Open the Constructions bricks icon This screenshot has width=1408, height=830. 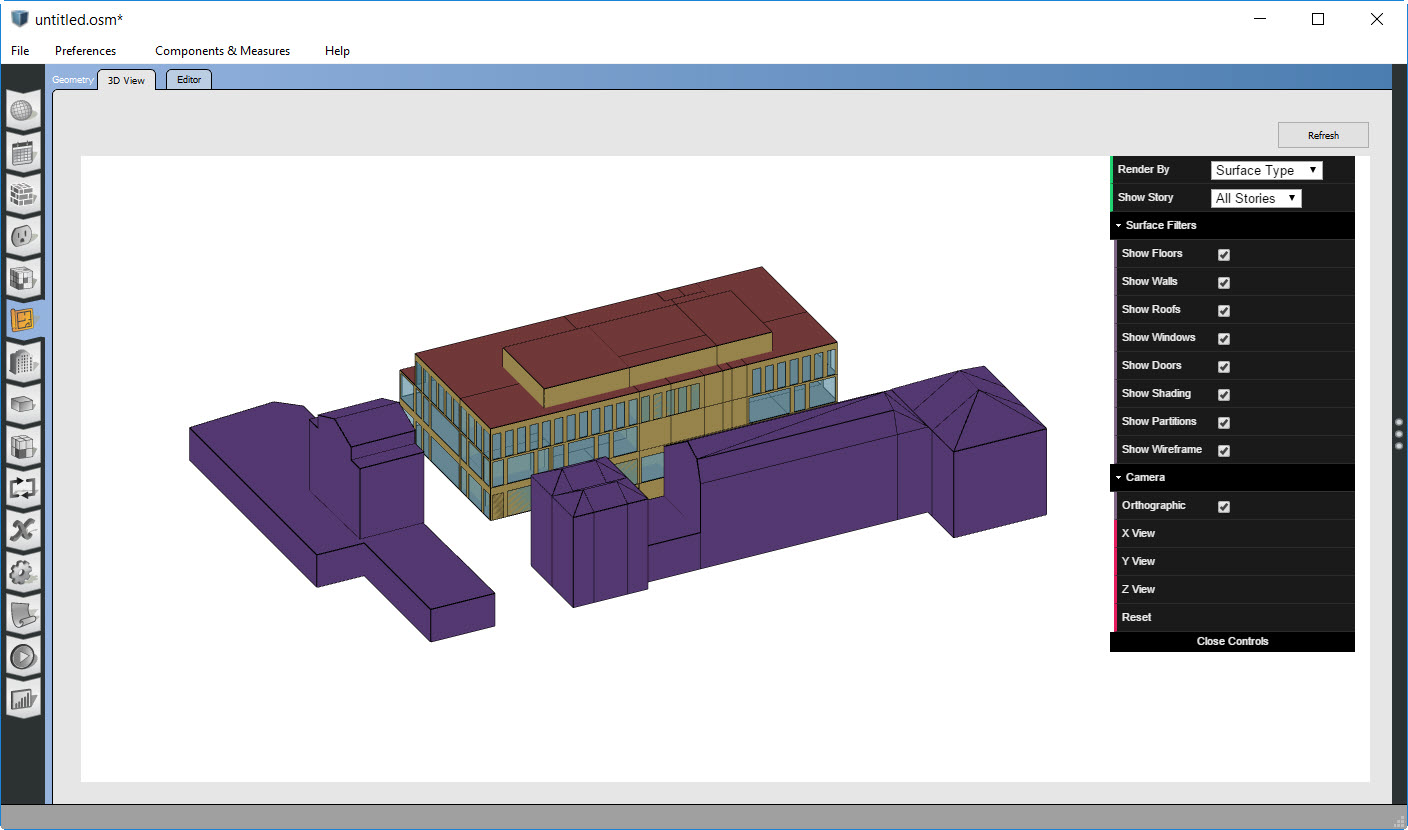(23, 196)
